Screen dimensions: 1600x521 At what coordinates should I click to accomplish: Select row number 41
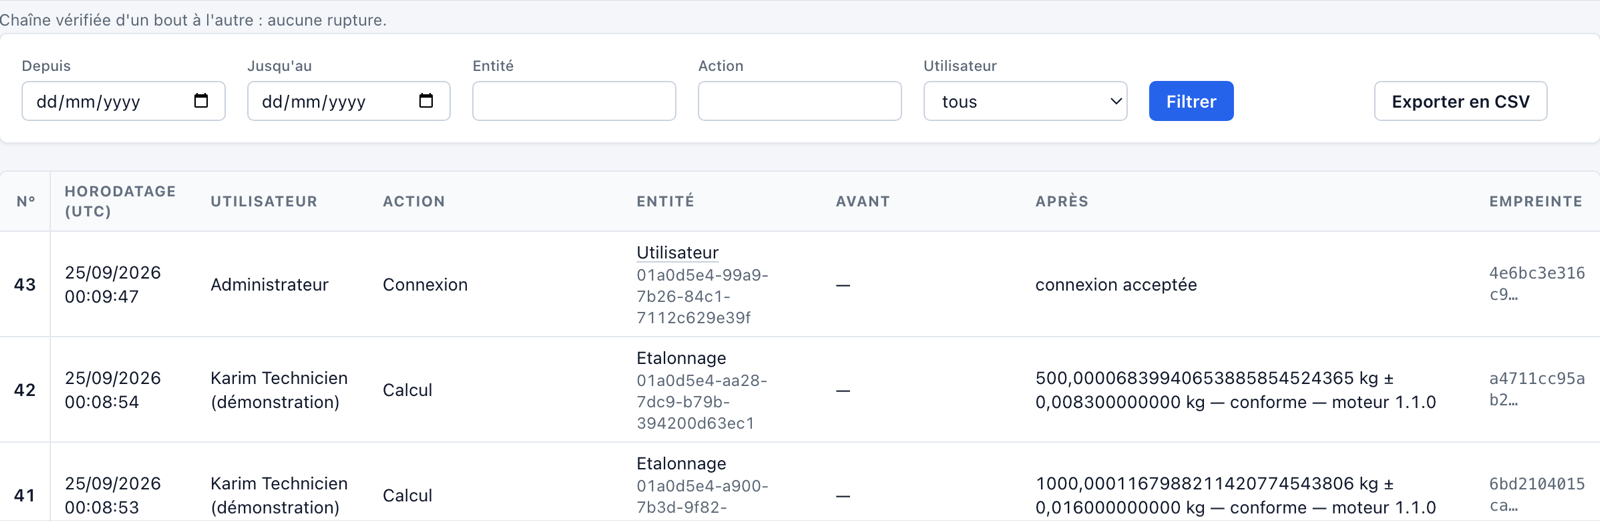click(x=25, y=495)
